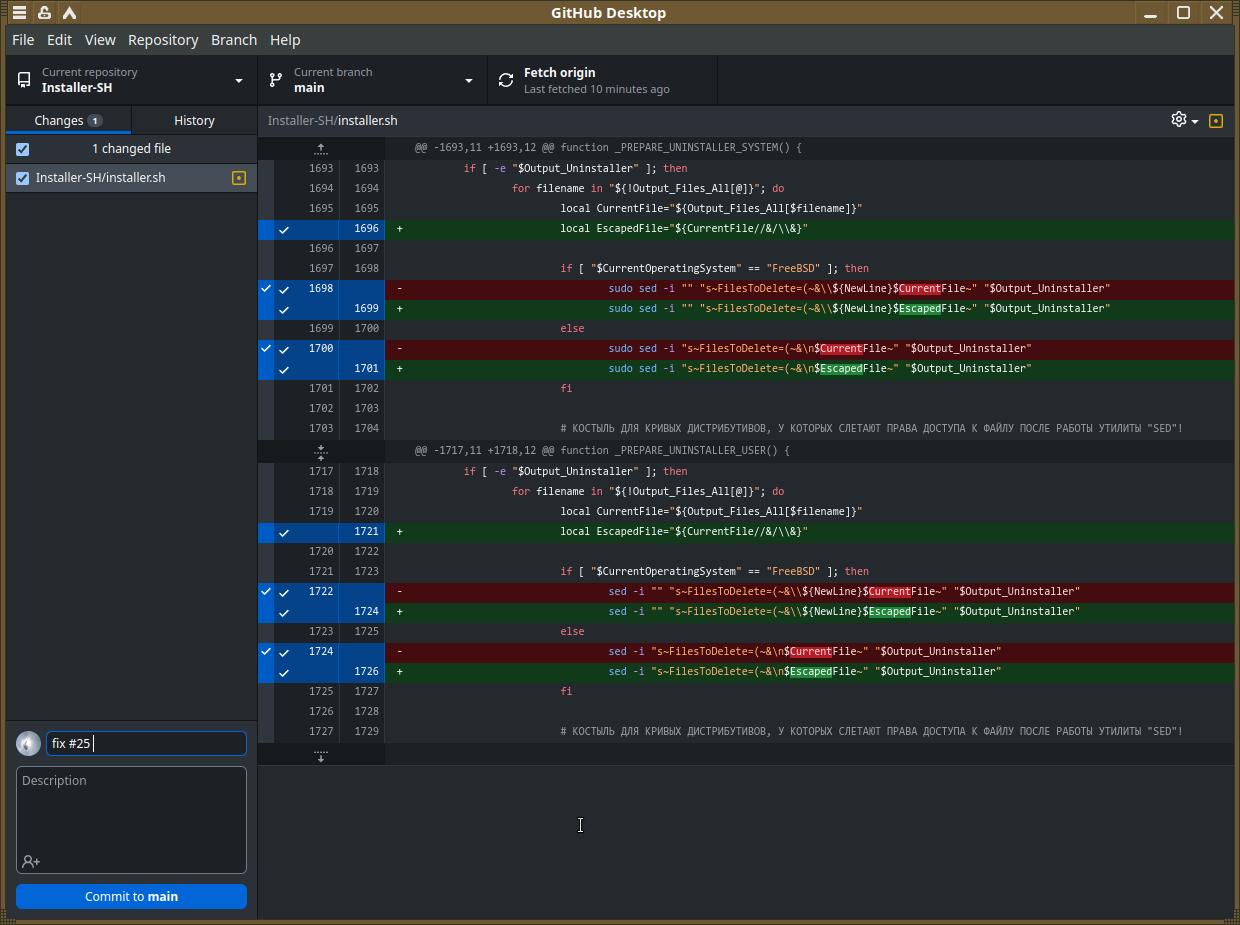Screen dimensions: 1240x925
Task: Deselect added line 1696 in the diff
Action: click(x=321, y=228)
